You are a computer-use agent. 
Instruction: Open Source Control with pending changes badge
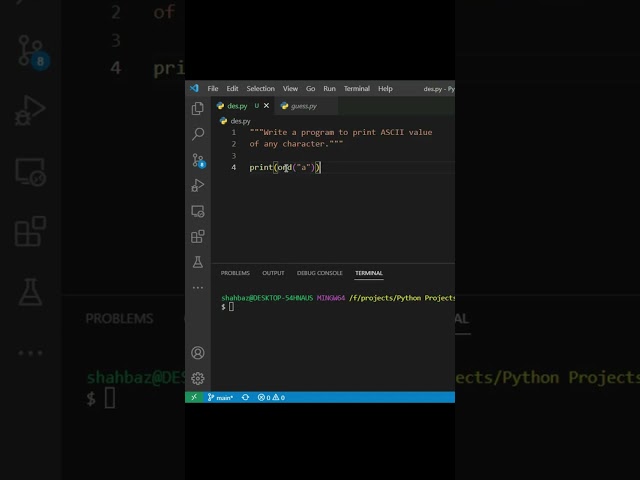point(198,160)
